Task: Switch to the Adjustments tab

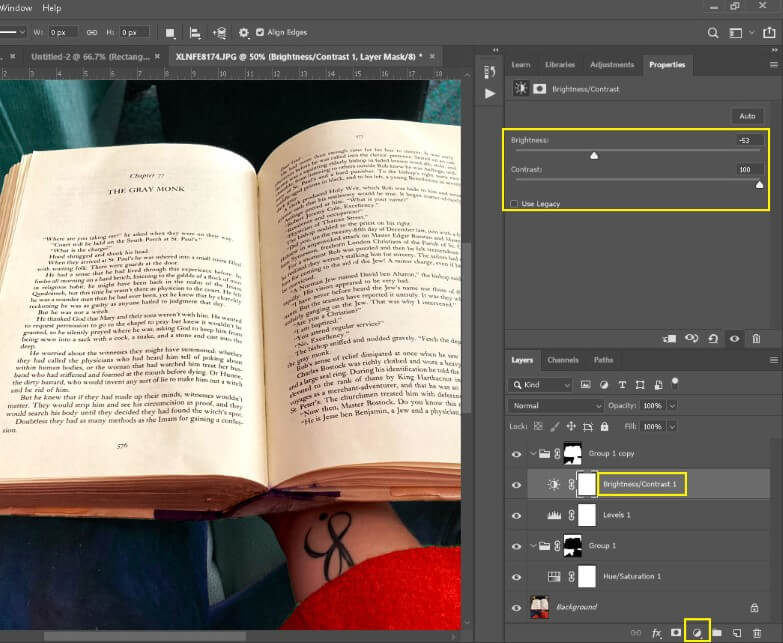Action: (612, 65)
